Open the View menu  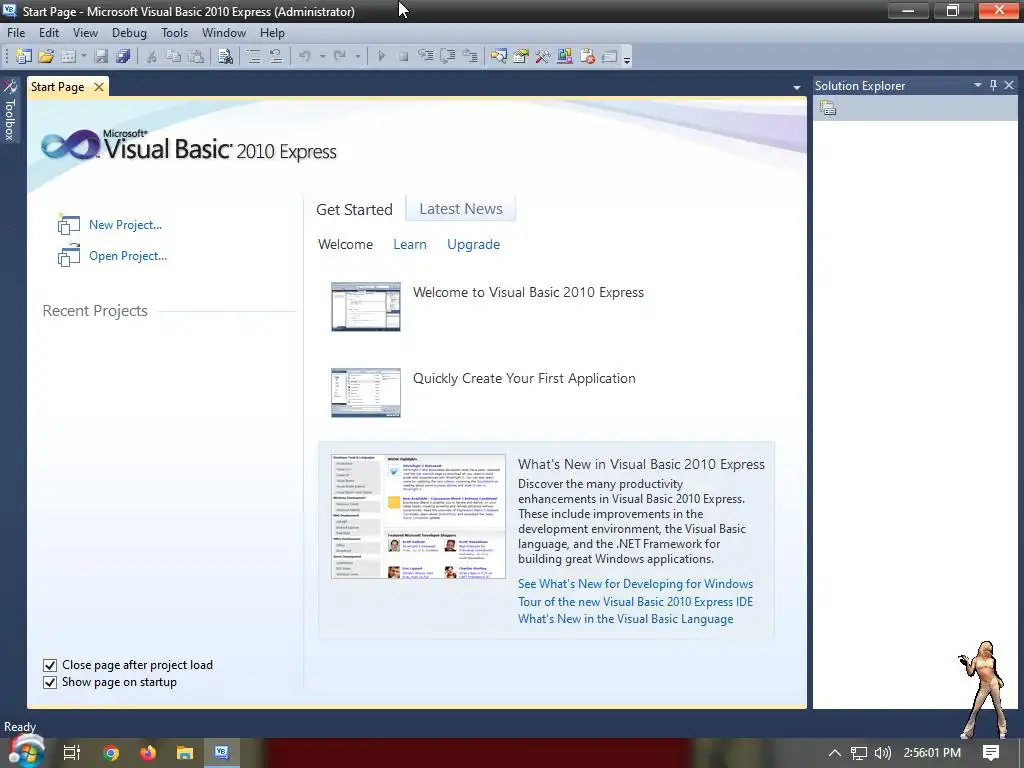pyautogui.click(x=85, y=33)
